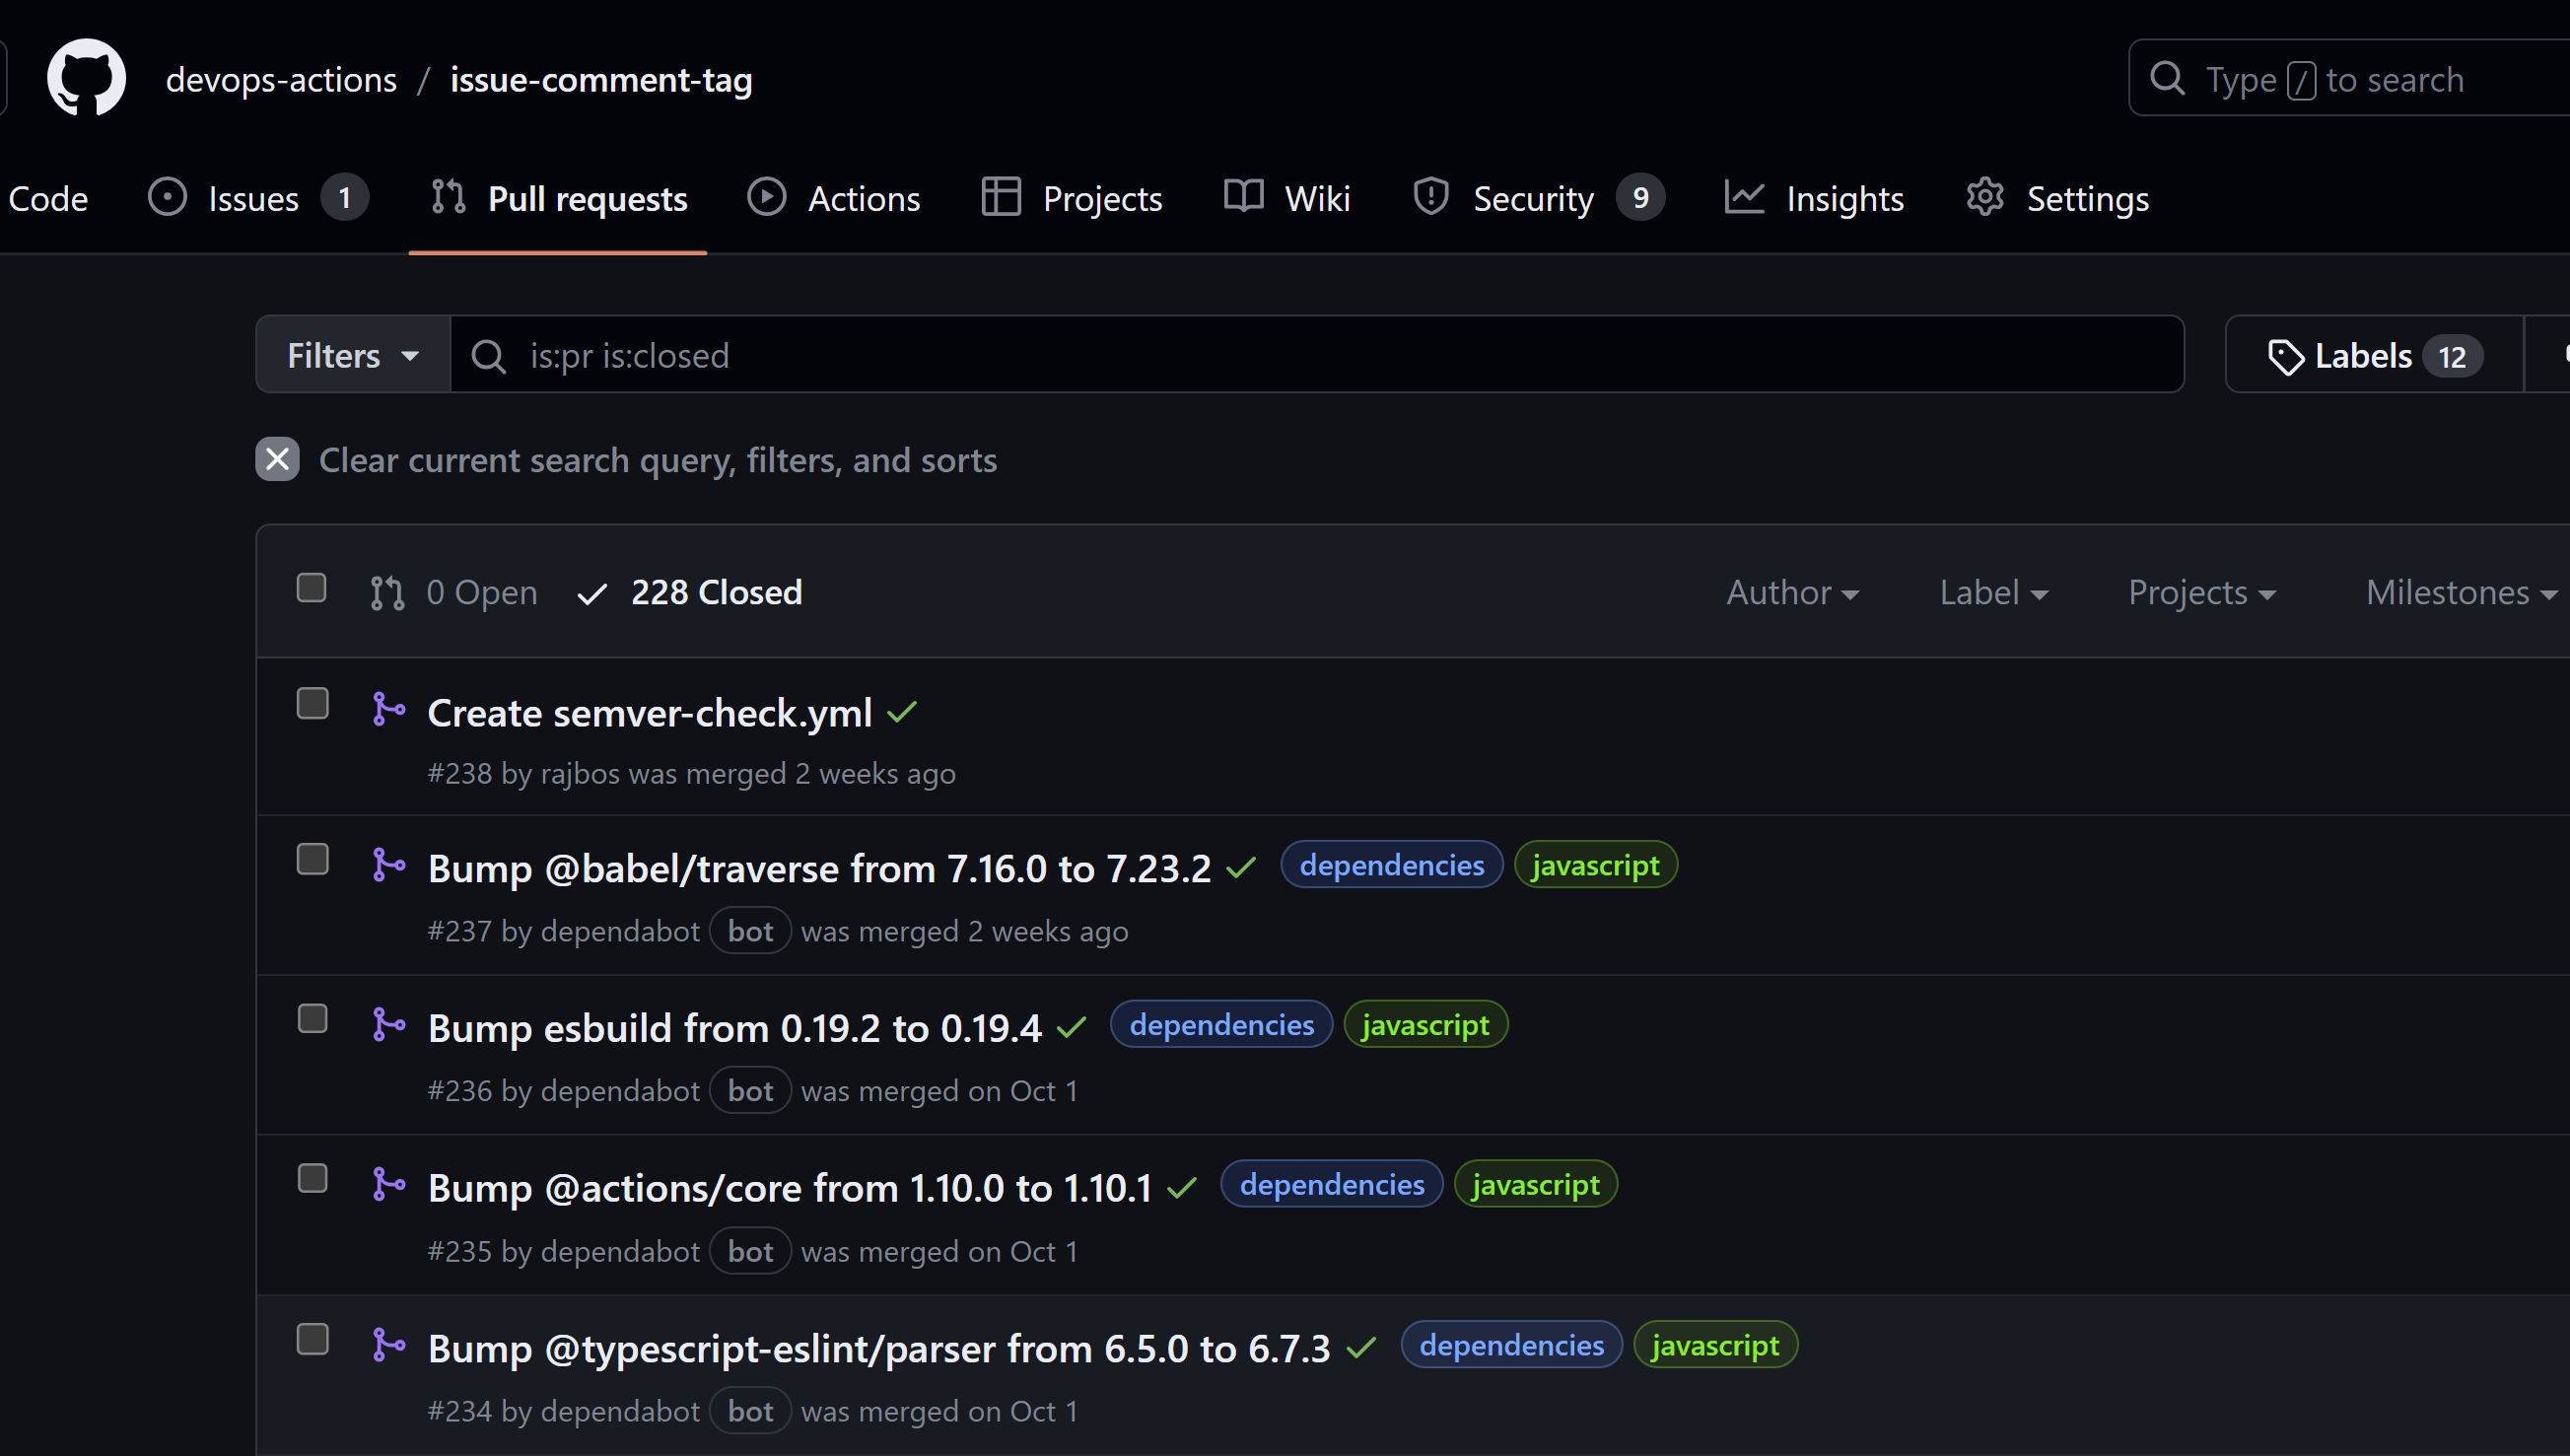Click the Actions play icon
The width and height of the screenshot is (2570, 1456).
coord(766,197)
